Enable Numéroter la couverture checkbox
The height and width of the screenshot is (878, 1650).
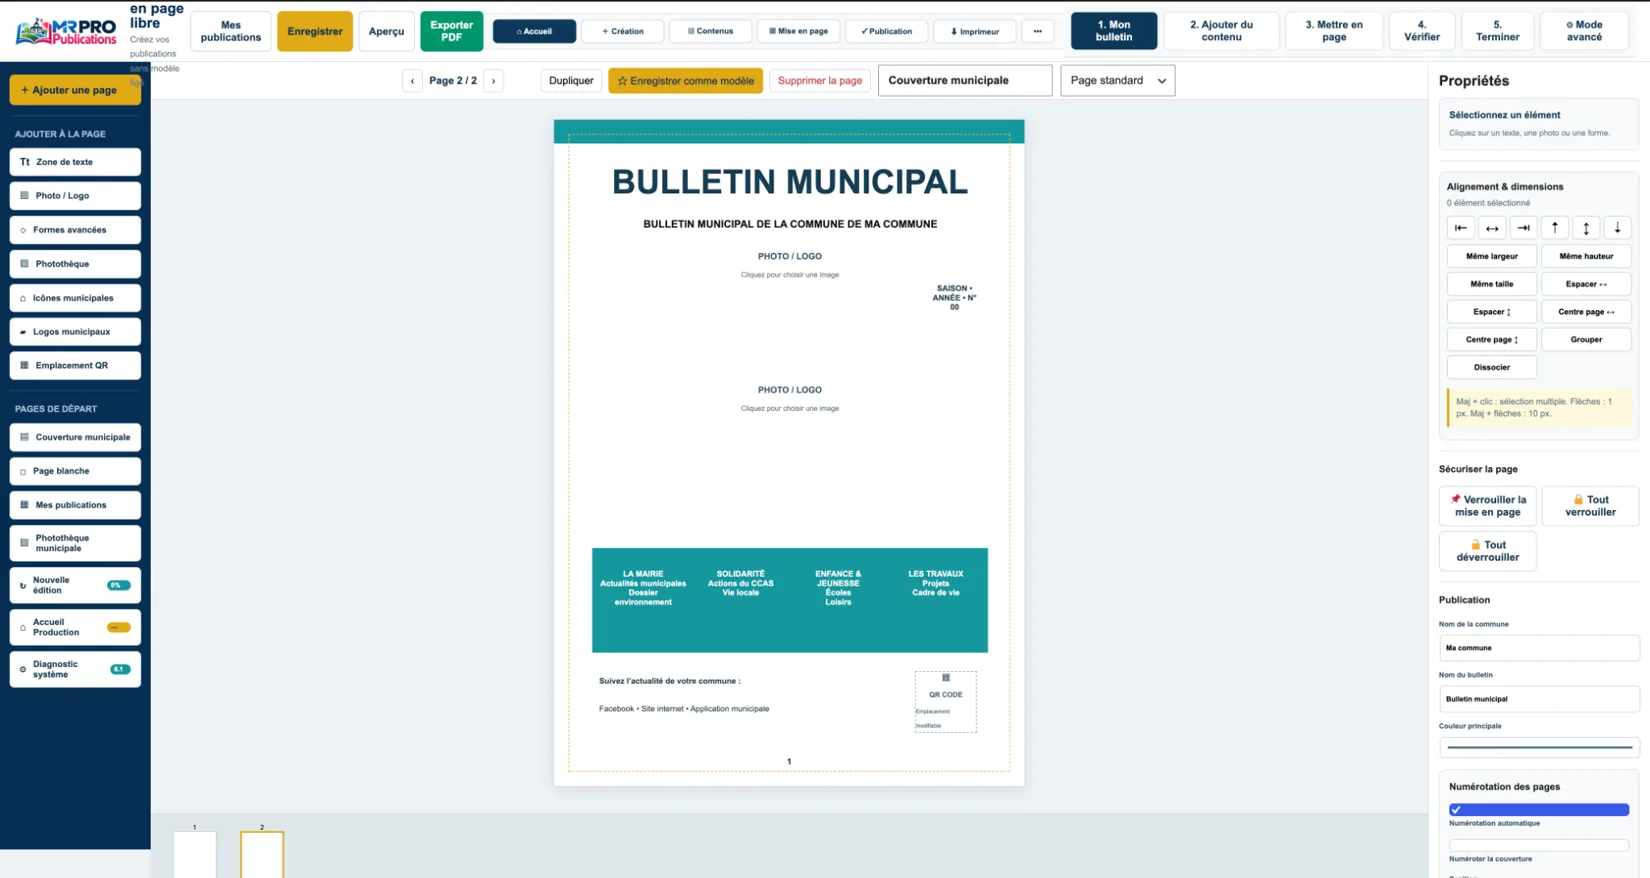pos(1538,845)
